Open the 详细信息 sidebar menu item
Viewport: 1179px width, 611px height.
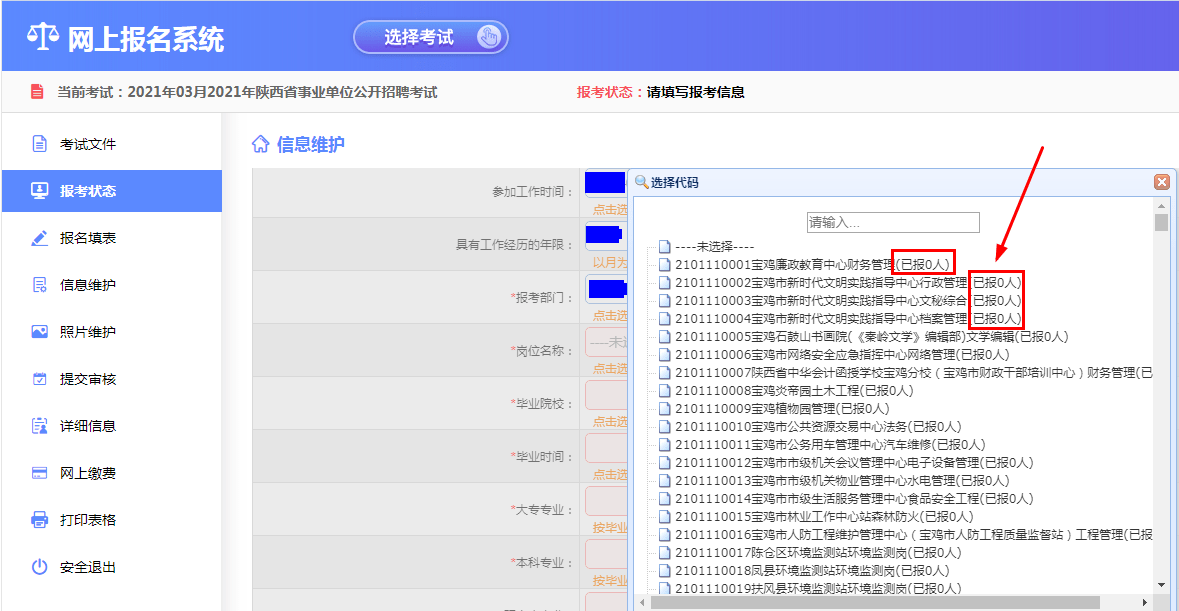[x=88, y=426]
